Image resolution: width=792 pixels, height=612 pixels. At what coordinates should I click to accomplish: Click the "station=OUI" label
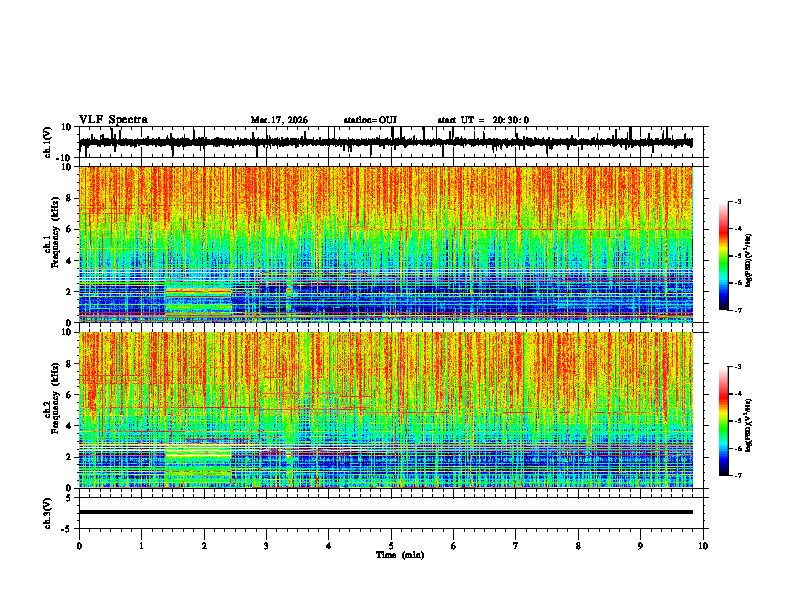[x=370, y=120]
